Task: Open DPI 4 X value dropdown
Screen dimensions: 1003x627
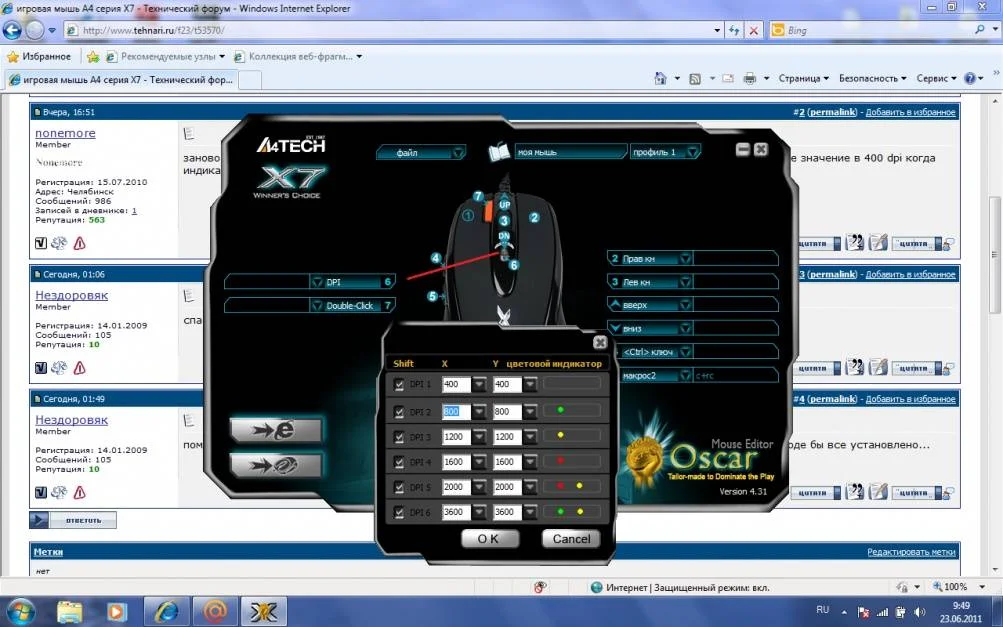Action: pos(479,462)
